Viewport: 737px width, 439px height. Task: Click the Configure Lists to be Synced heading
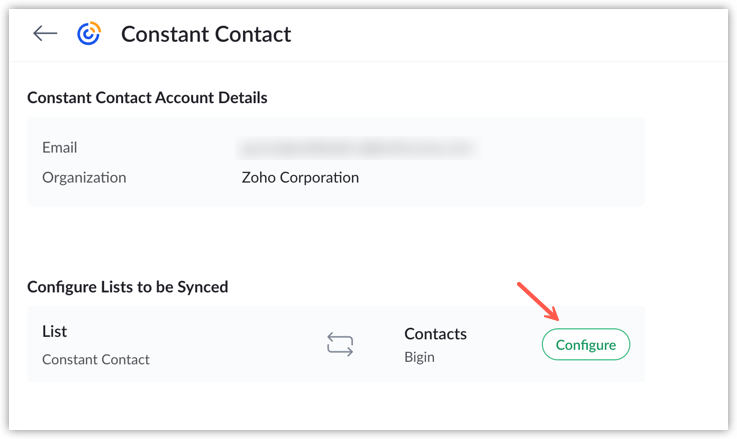128,287
